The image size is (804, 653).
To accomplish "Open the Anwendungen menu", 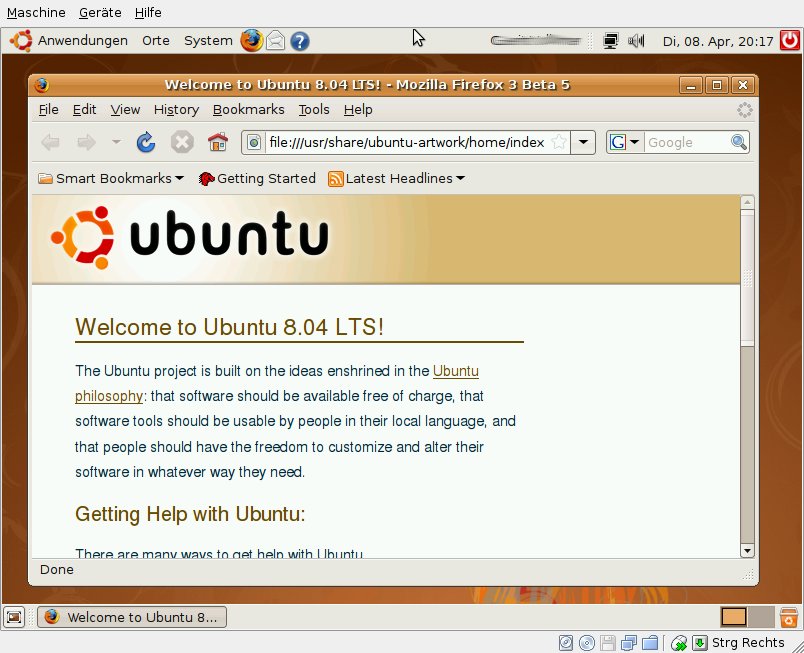I will [x=82, y=41].
